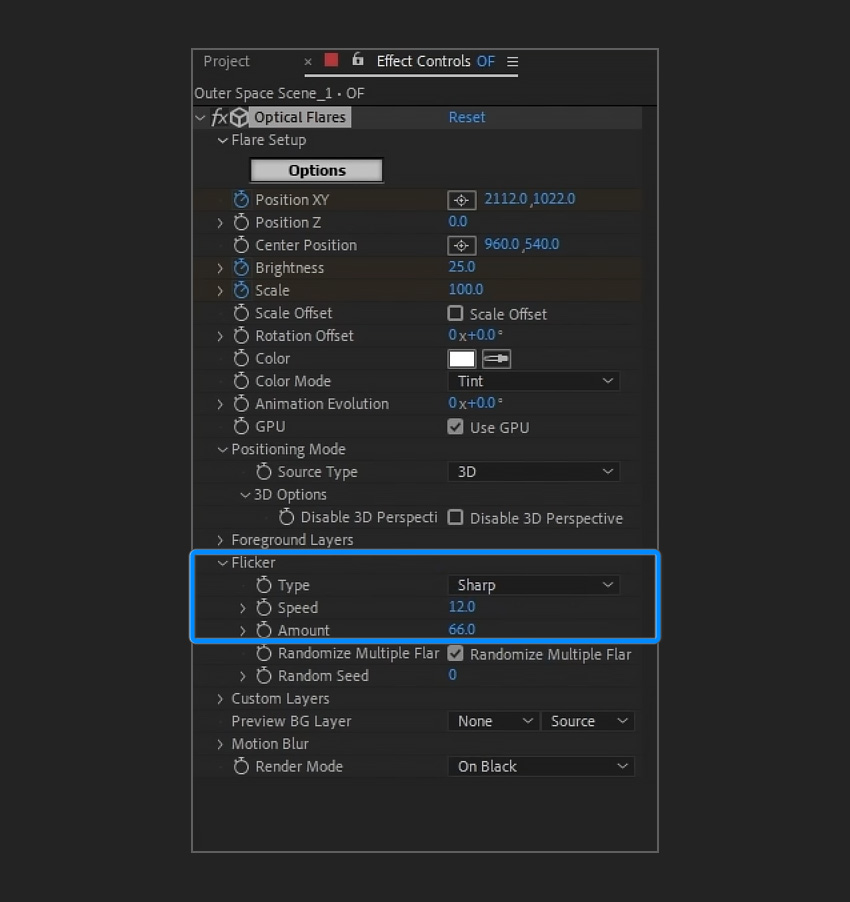
Task: Toggle the Optical Flares fx effect switch
Action: coord(219,118)
